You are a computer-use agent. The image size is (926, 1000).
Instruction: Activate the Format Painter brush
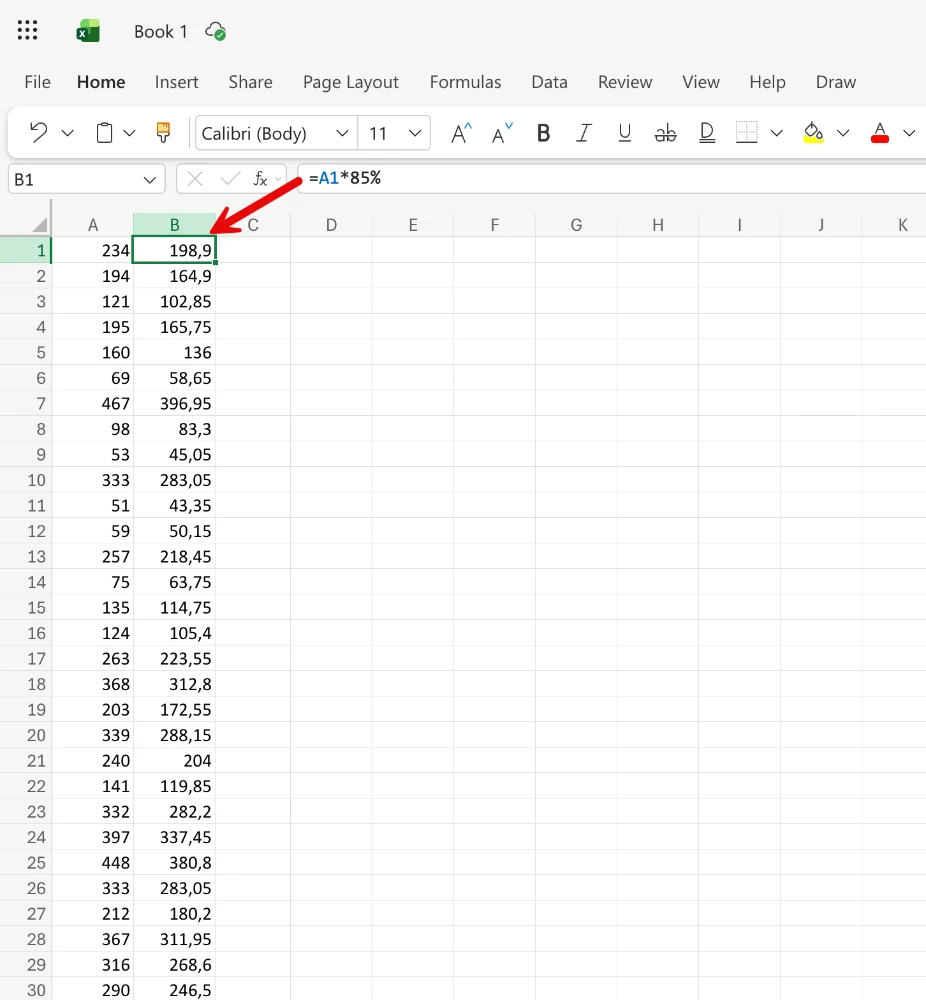pyautogui.click(x=163, y=133)
